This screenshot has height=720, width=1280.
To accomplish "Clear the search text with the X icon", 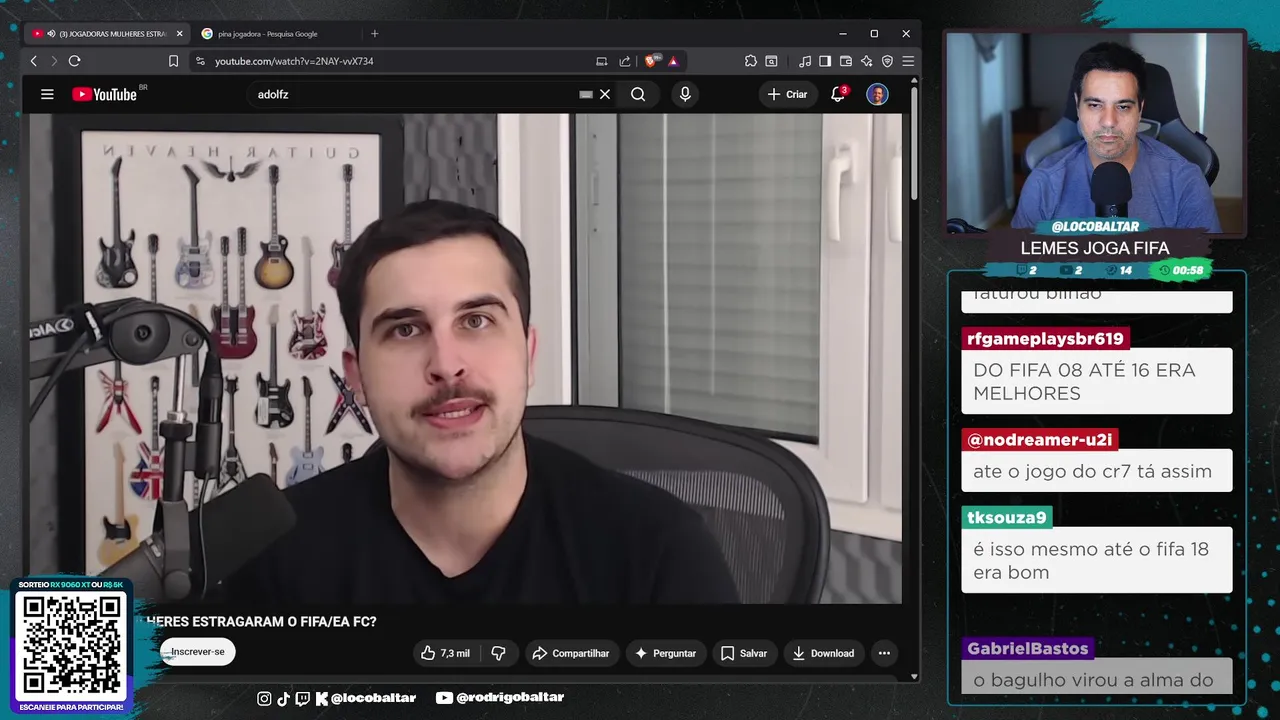I will coord(605,94).
